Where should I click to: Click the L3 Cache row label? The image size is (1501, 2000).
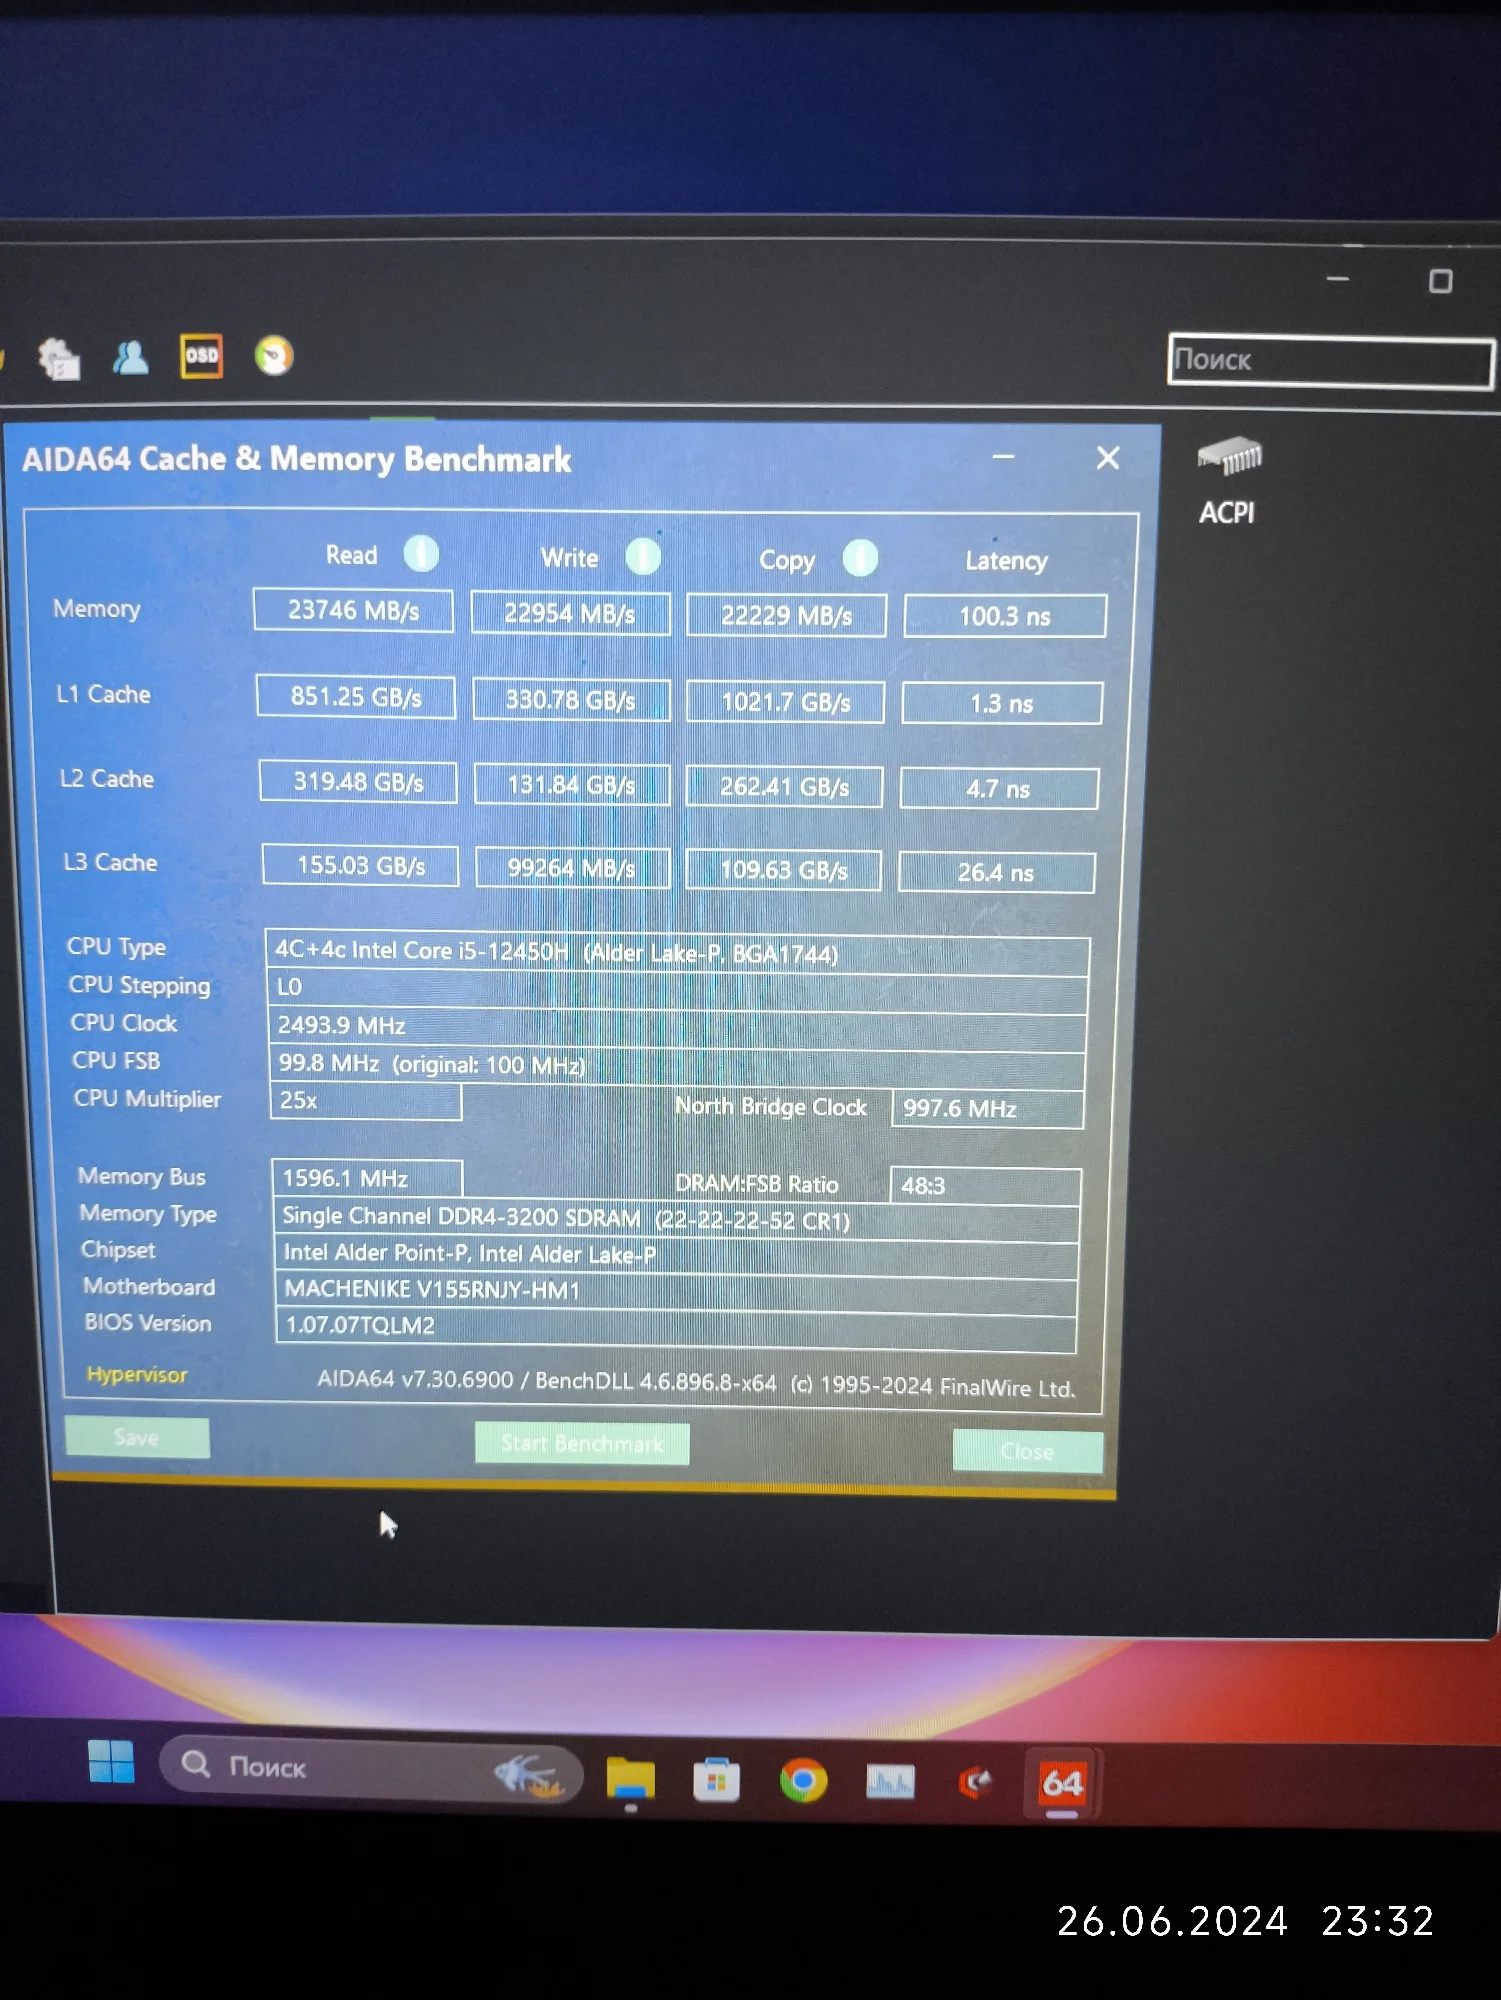tap(110, 862)
